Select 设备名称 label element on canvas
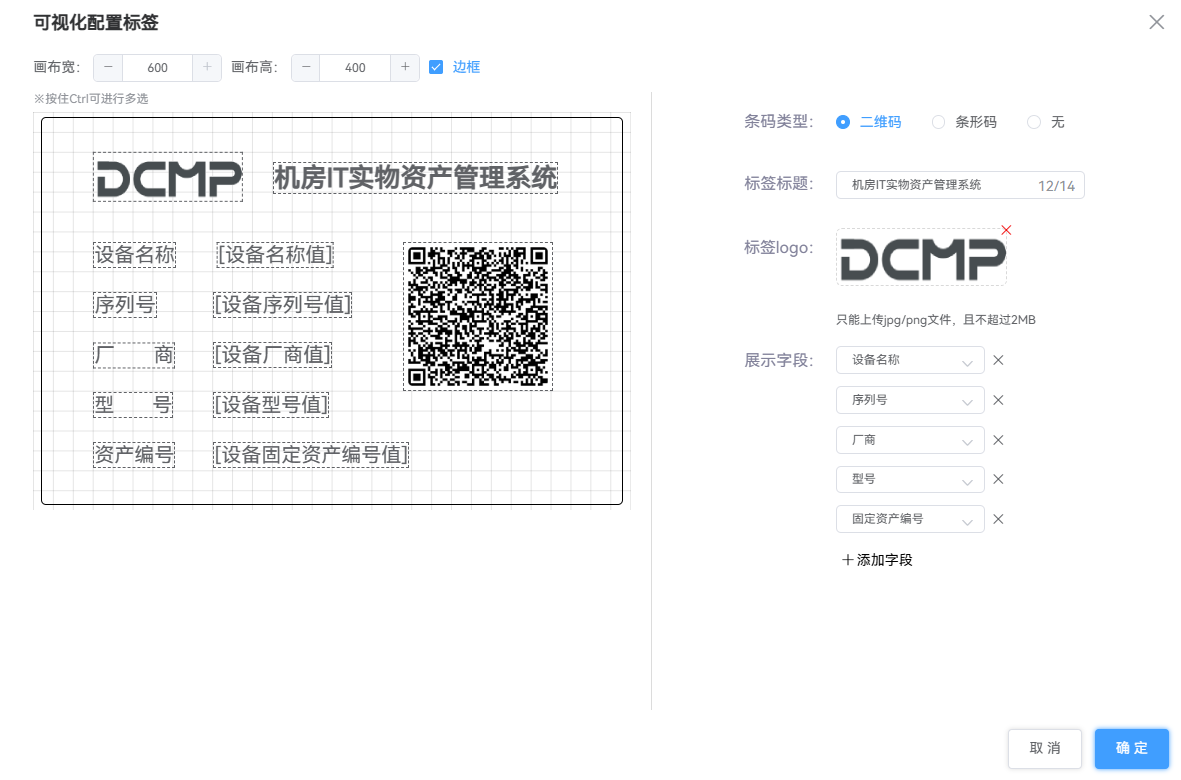The height and width of the screenshot is (780, 1181). click(x=134, y=254)
